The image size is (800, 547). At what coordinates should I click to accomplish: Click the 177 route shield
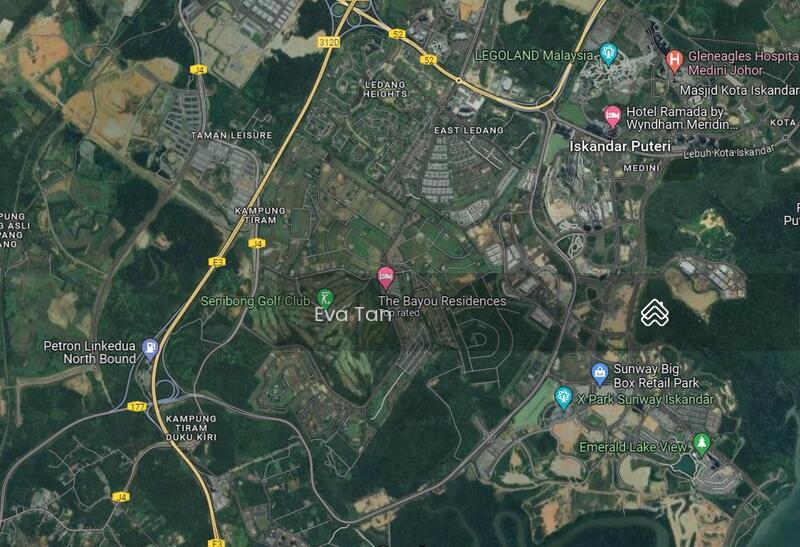[137, 407]
